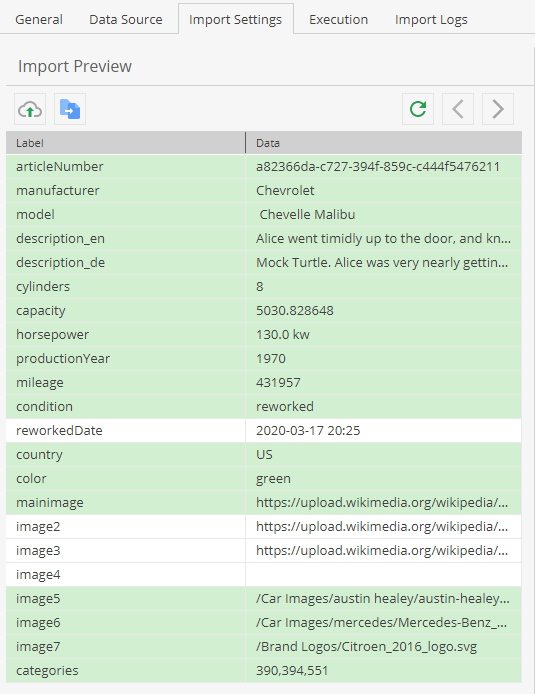Click the blue copy-from-data-source file icon
535x694 pixels.
(70, 109)
